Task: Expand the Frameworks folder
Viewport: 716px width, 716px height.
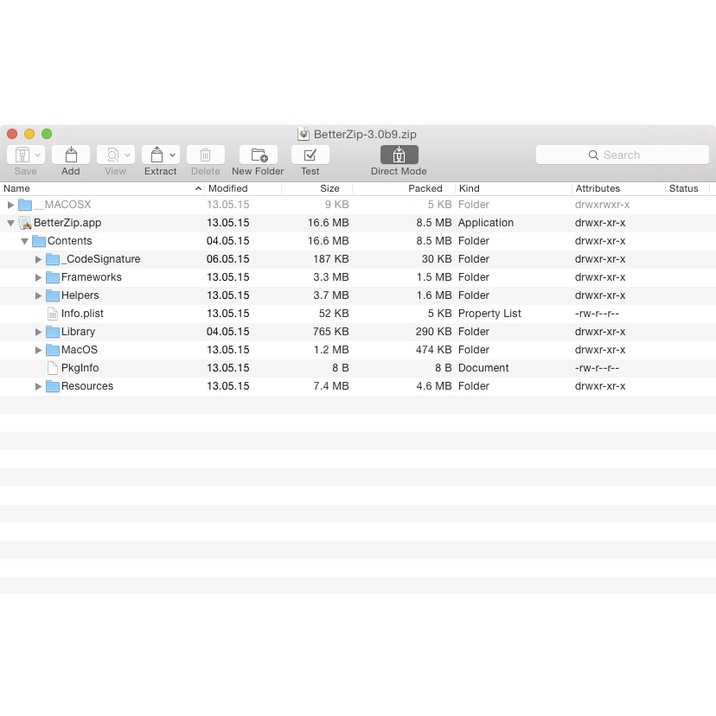Action: (39, 277)
